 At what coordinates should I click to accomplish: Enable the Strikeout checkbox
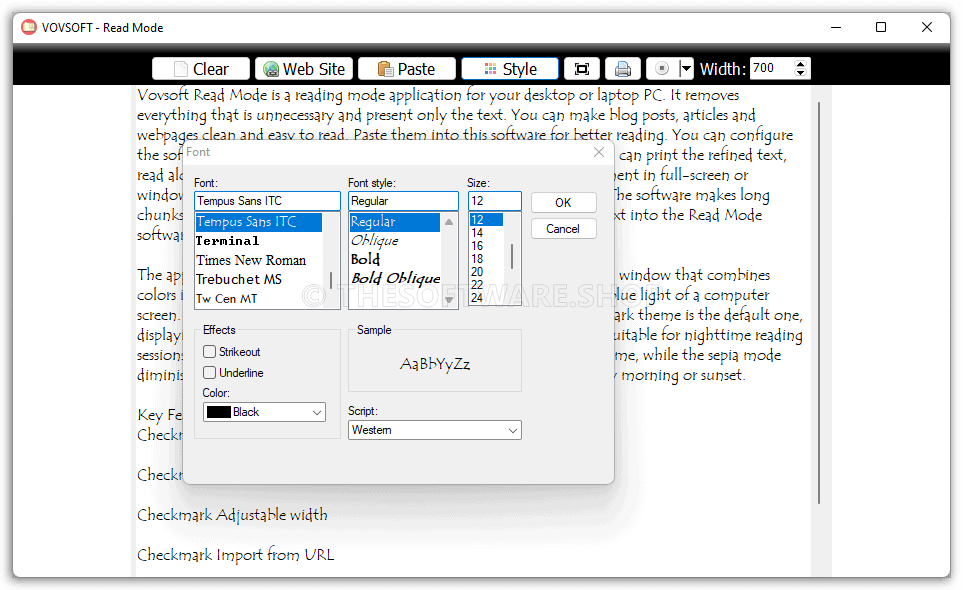tap(209, 352)
